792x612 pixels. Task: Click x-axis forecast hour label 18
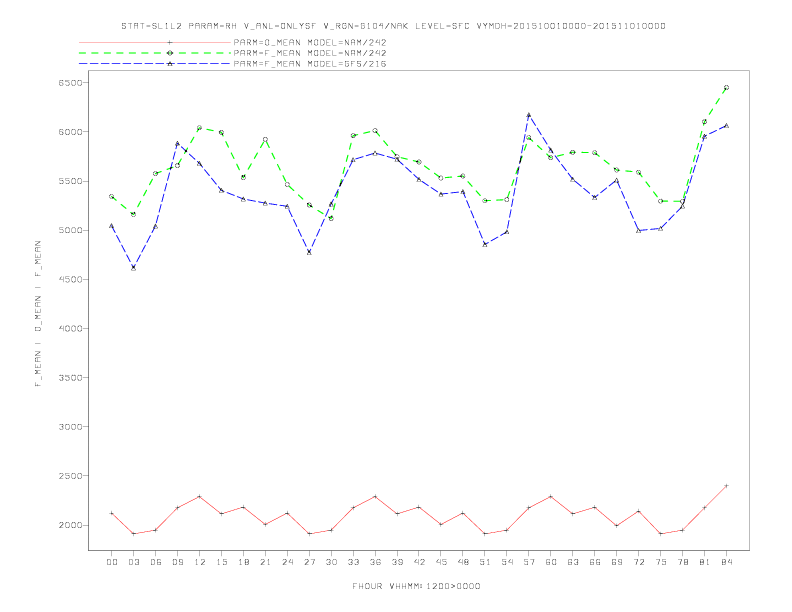coord(243,562)
